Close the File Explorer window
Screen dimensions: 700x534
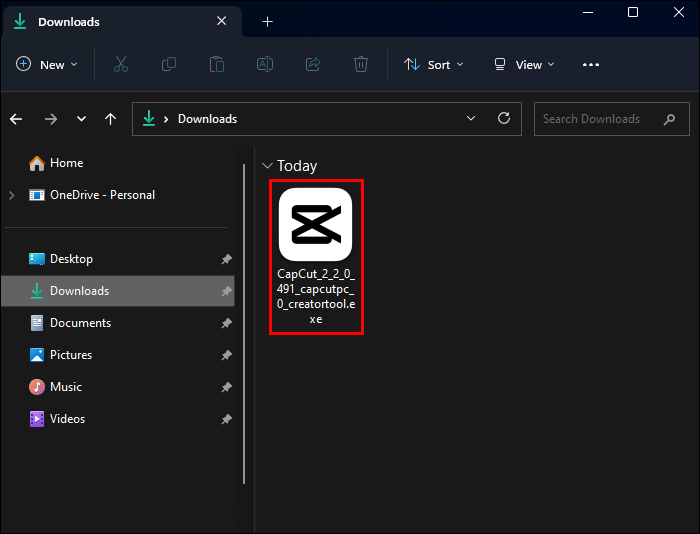(679, 13)
